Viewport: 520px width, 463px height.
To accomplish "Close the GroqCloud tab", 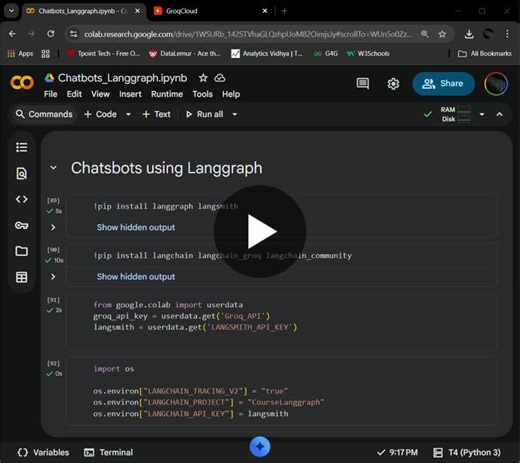I will pyautogui.click(x=265, y=11).
